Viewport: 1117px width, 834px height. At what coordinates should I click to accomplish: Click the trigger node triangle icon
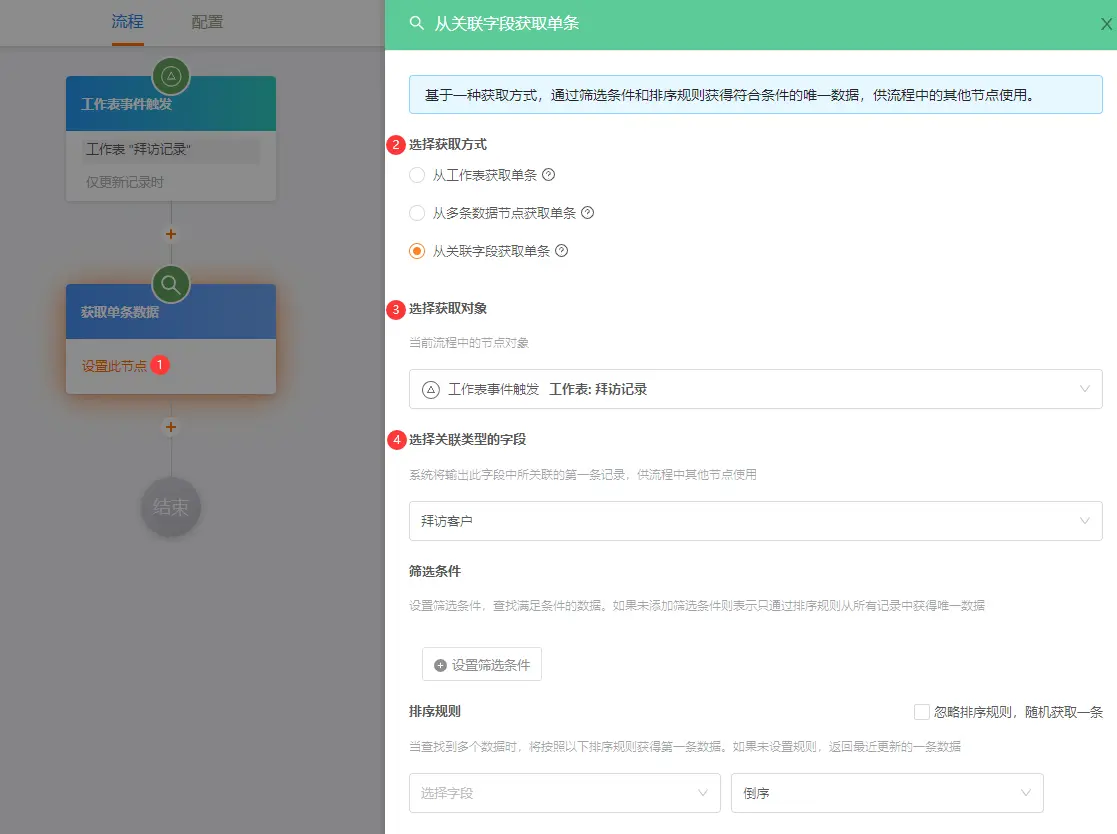click(171, 76)
